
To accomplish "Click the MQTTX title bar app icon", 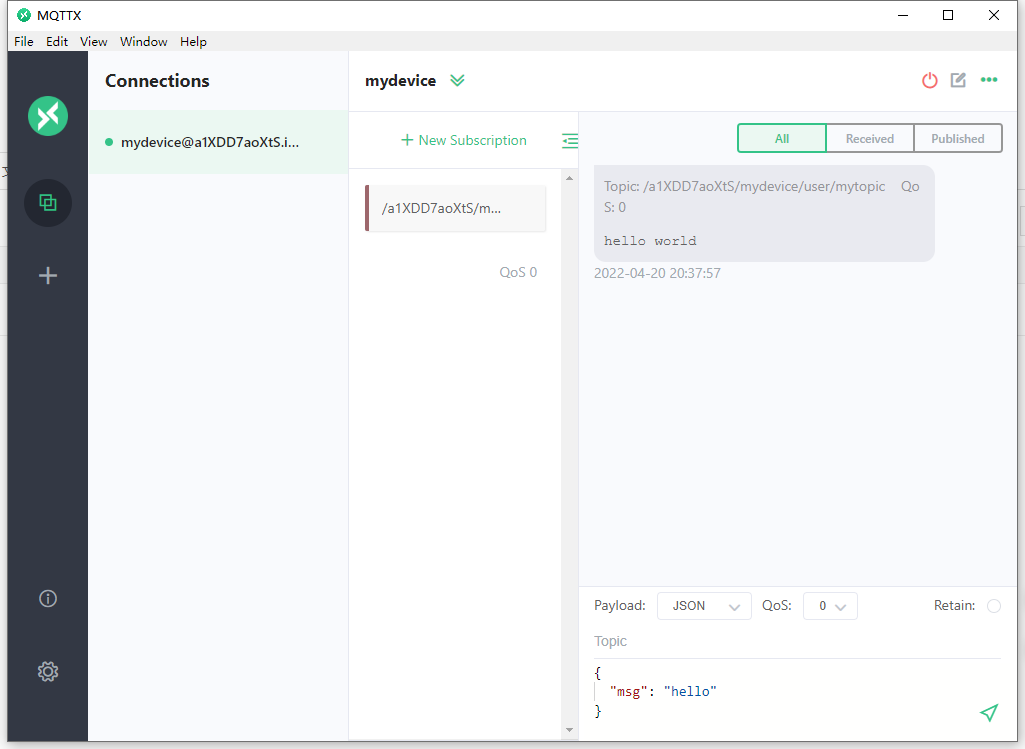I will (x=24, y=15).
